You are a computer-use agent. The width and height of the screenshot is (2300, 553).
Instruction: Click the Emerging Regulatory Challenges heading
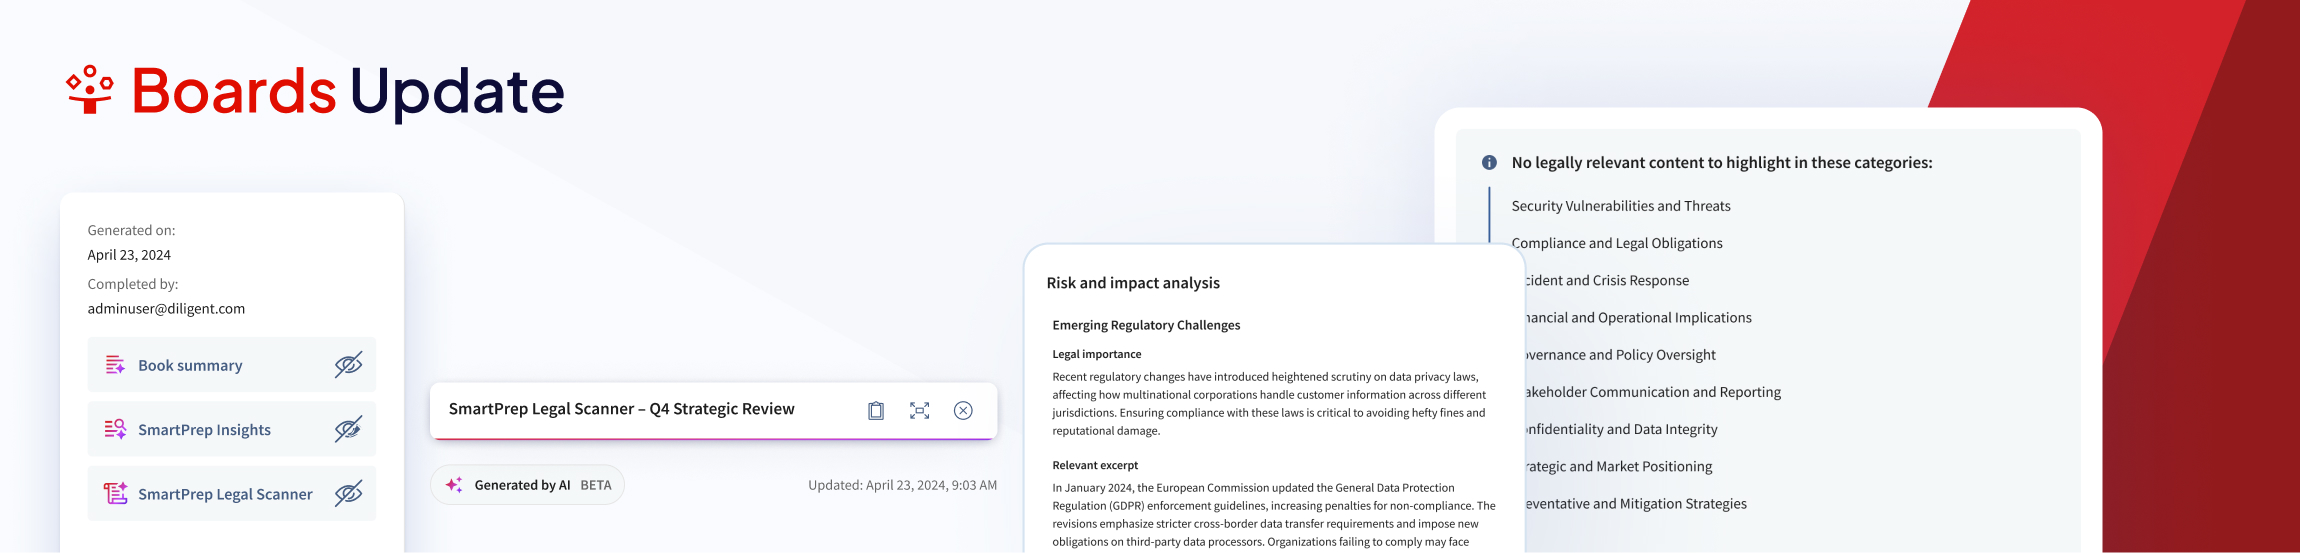coord(1146,325)
